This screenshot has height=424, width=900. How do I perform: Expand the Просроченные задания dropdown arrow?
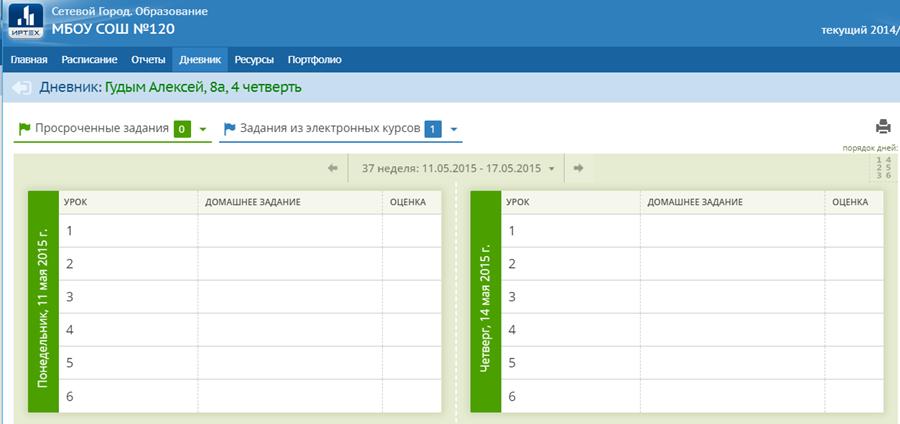[202, 130]
